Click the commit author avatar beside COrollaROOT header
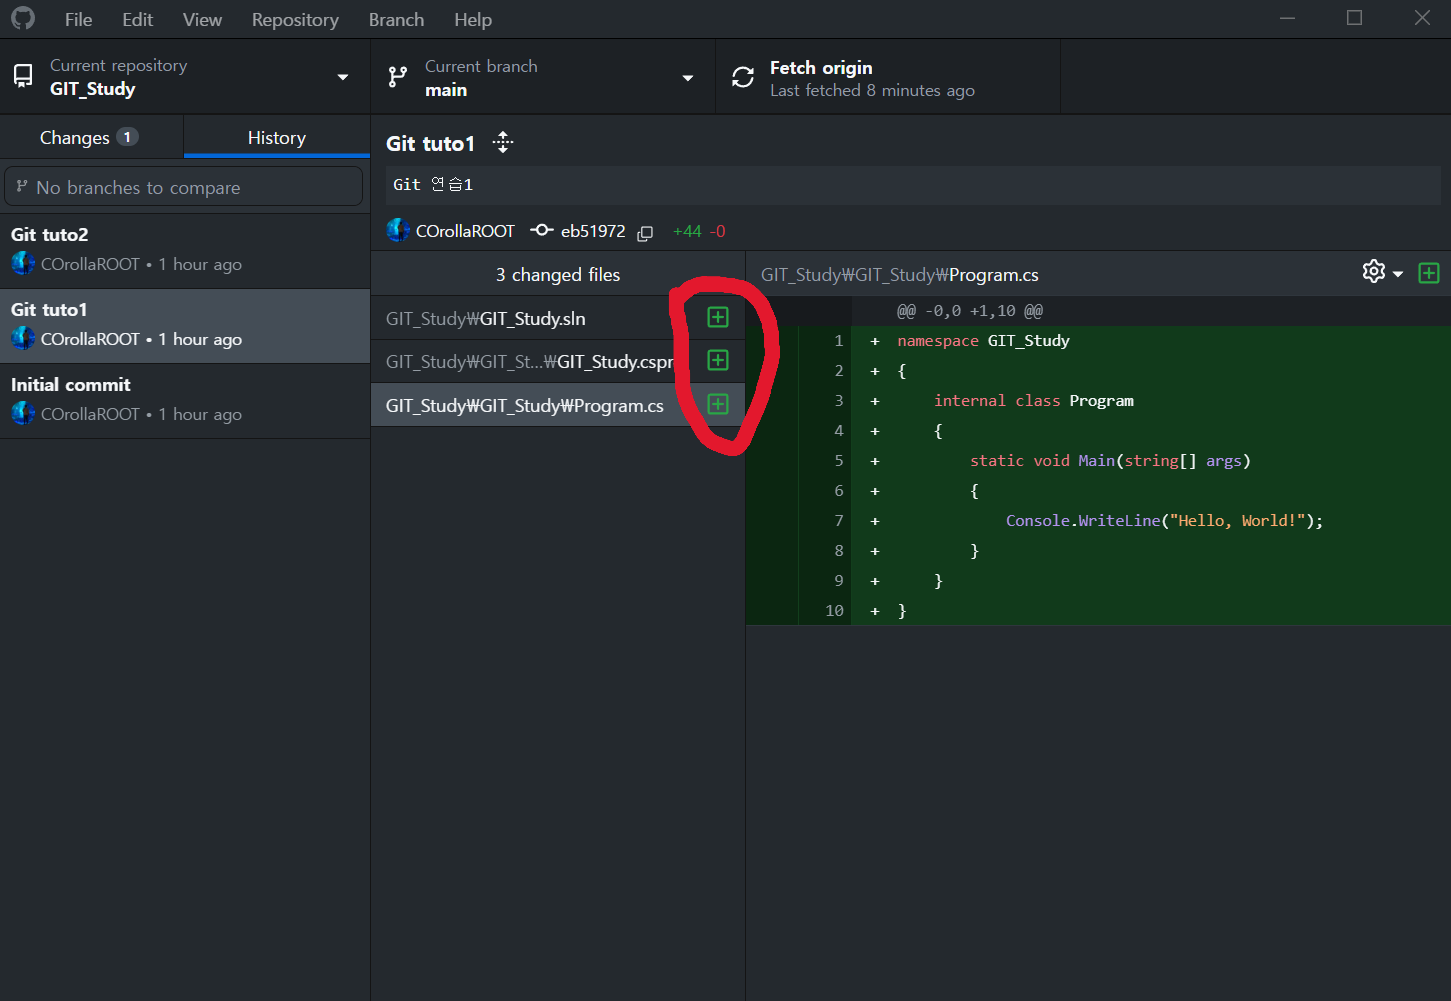The height and width of the screenshot is (1001, 1451). 398,230
